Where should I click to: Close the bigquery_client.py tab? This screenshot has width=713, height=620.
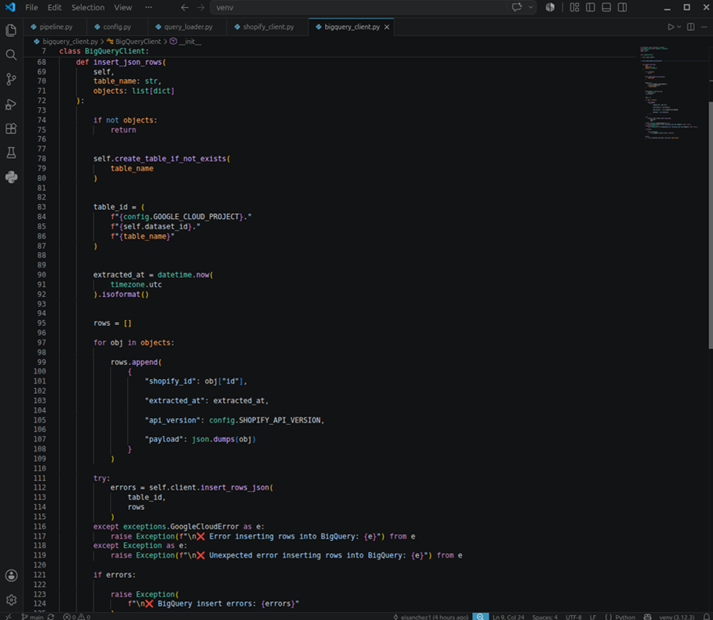[387, 27]
